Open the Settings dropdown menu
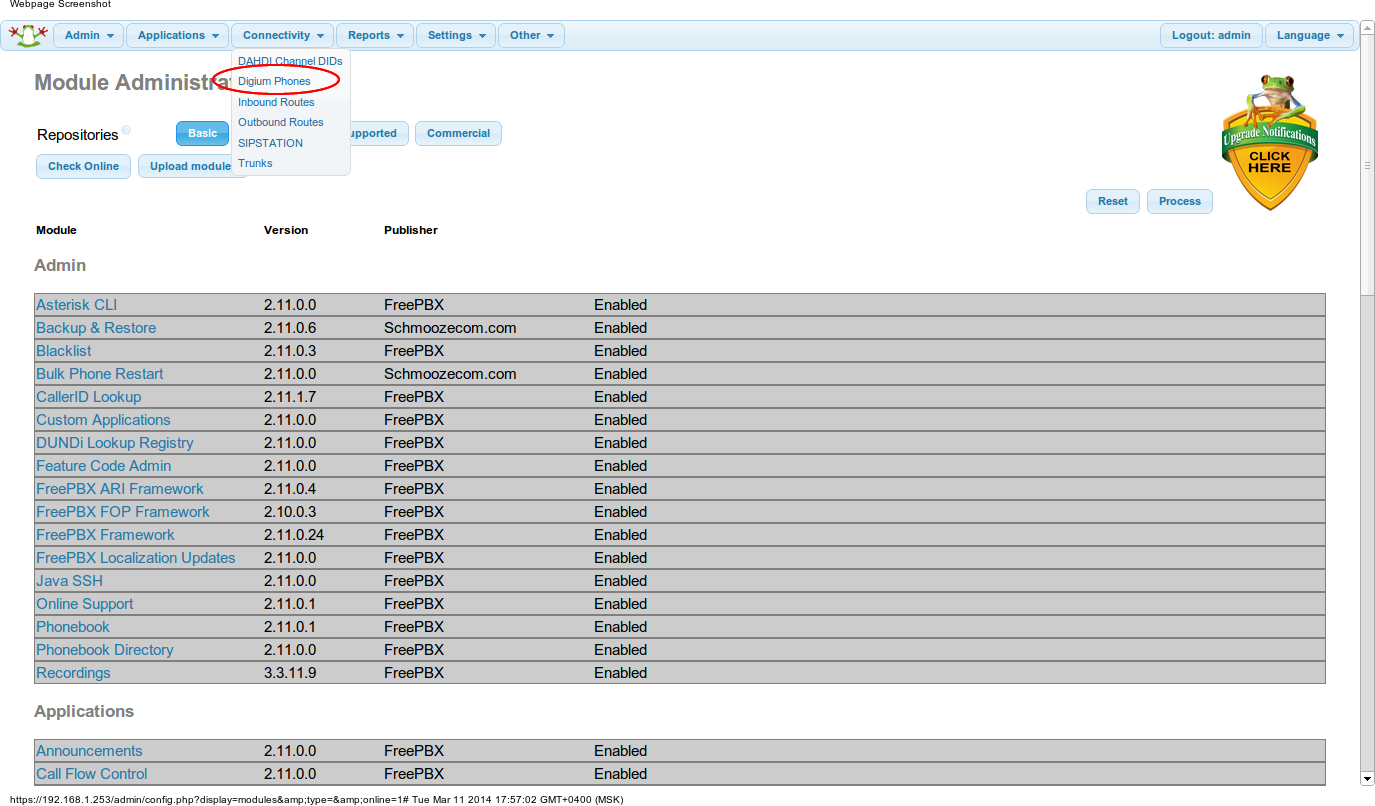Screen dimensions: 1375x806 [456, 35]
